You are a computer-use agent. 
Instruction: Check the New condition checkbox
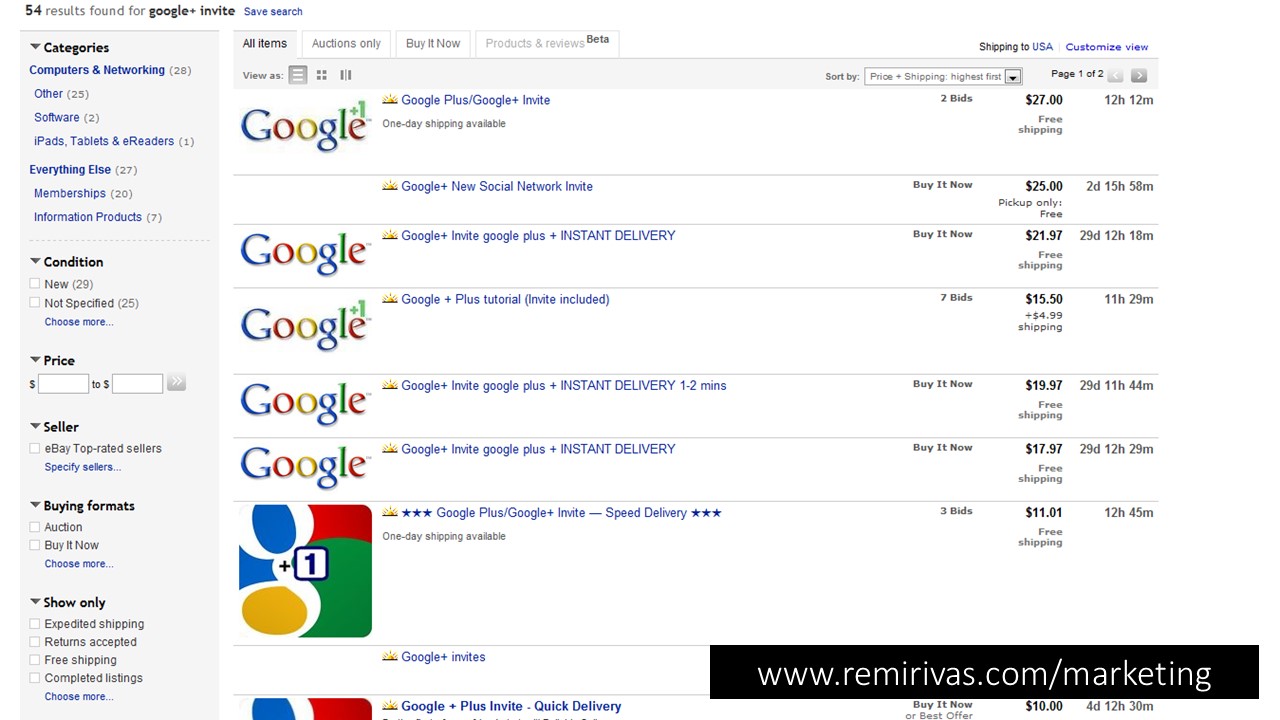click(35, 284)
